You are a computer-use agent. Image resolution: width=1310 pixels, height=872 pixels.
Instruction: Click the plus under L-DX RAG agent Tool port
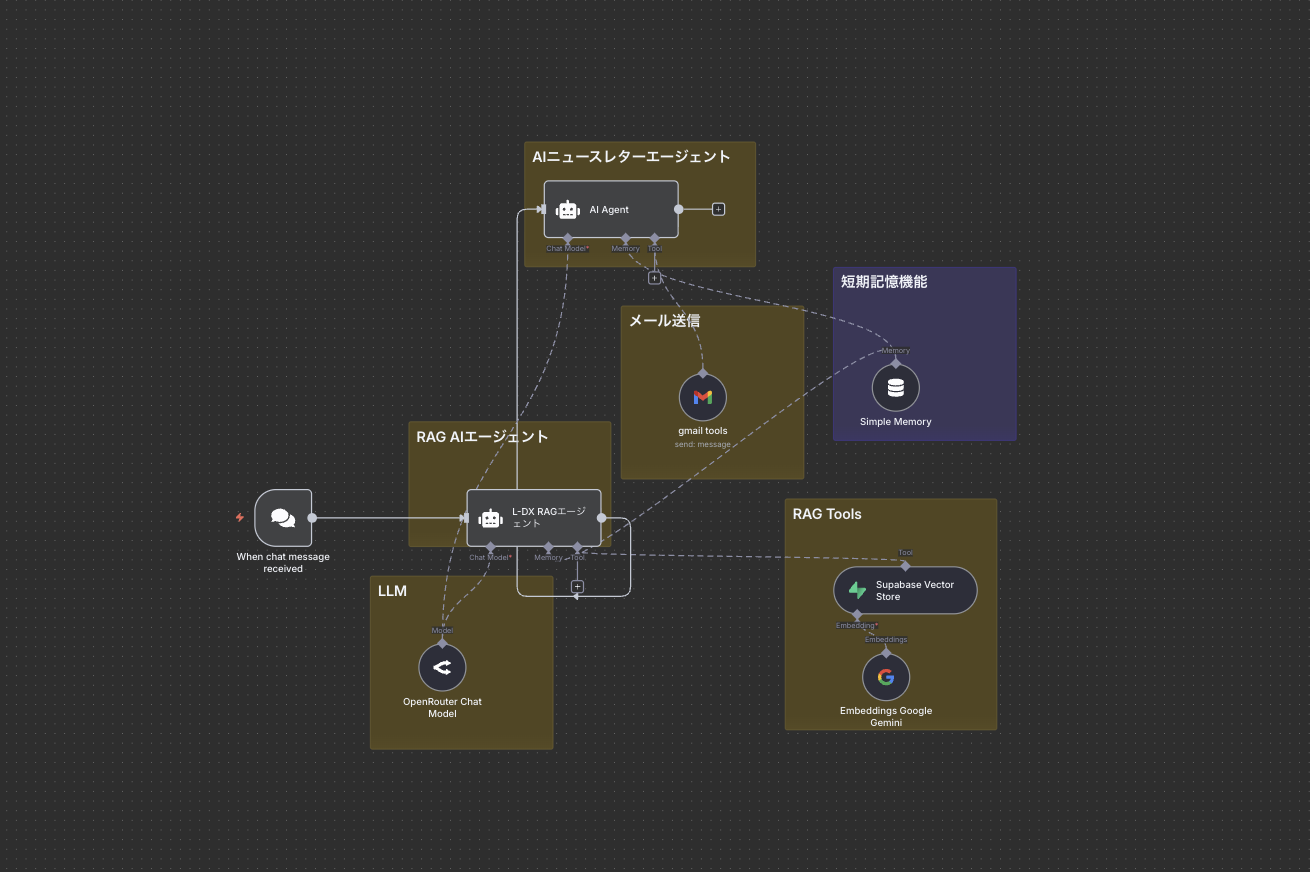pyautogui.click(x=577, y=587)
